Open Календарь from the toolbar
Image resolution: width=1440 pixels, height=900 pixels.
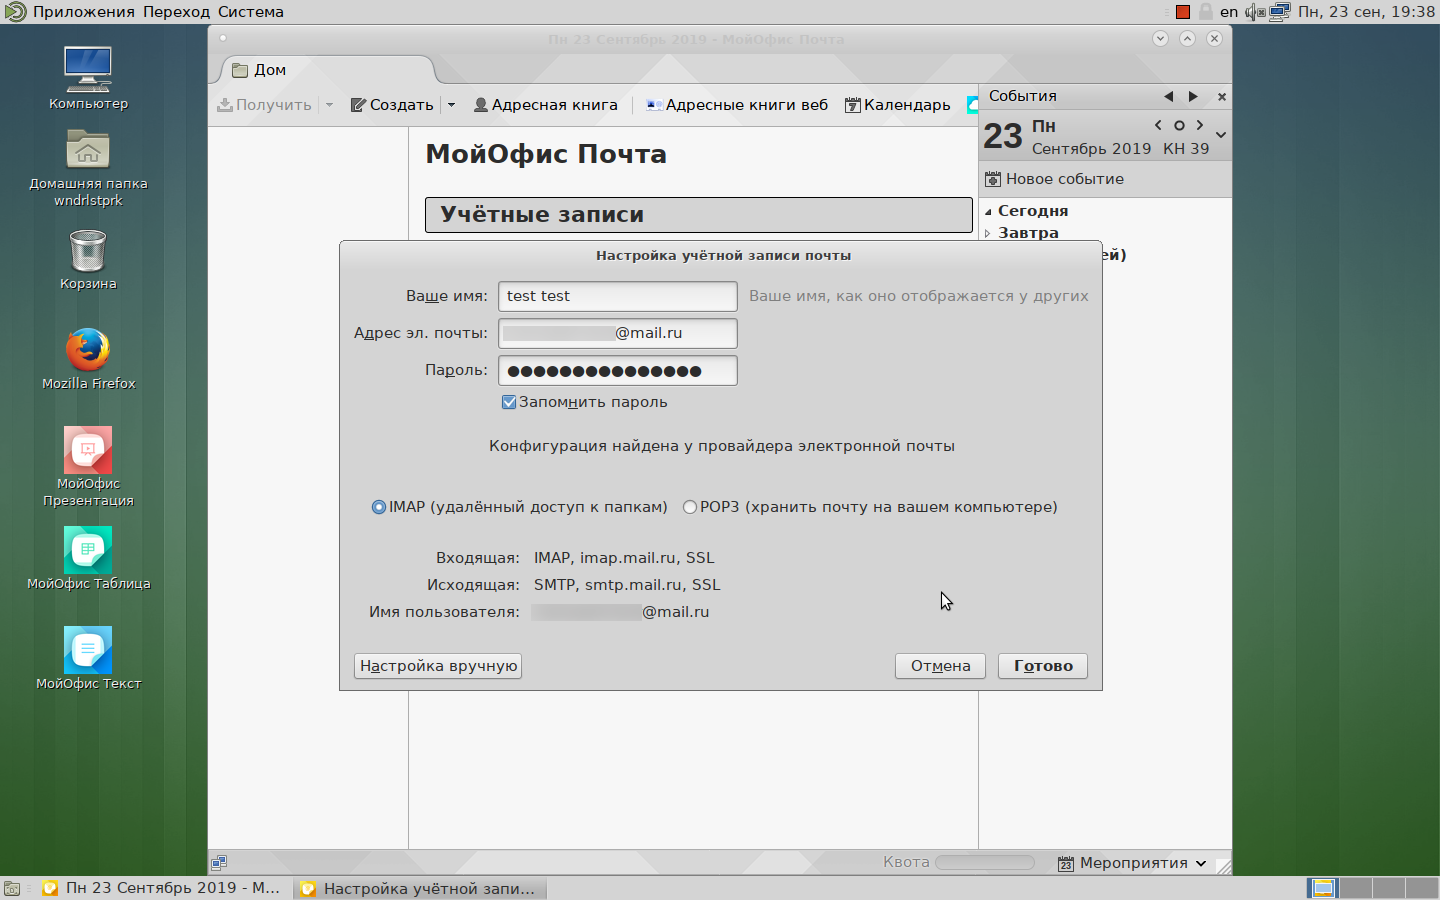coord(897,105)
